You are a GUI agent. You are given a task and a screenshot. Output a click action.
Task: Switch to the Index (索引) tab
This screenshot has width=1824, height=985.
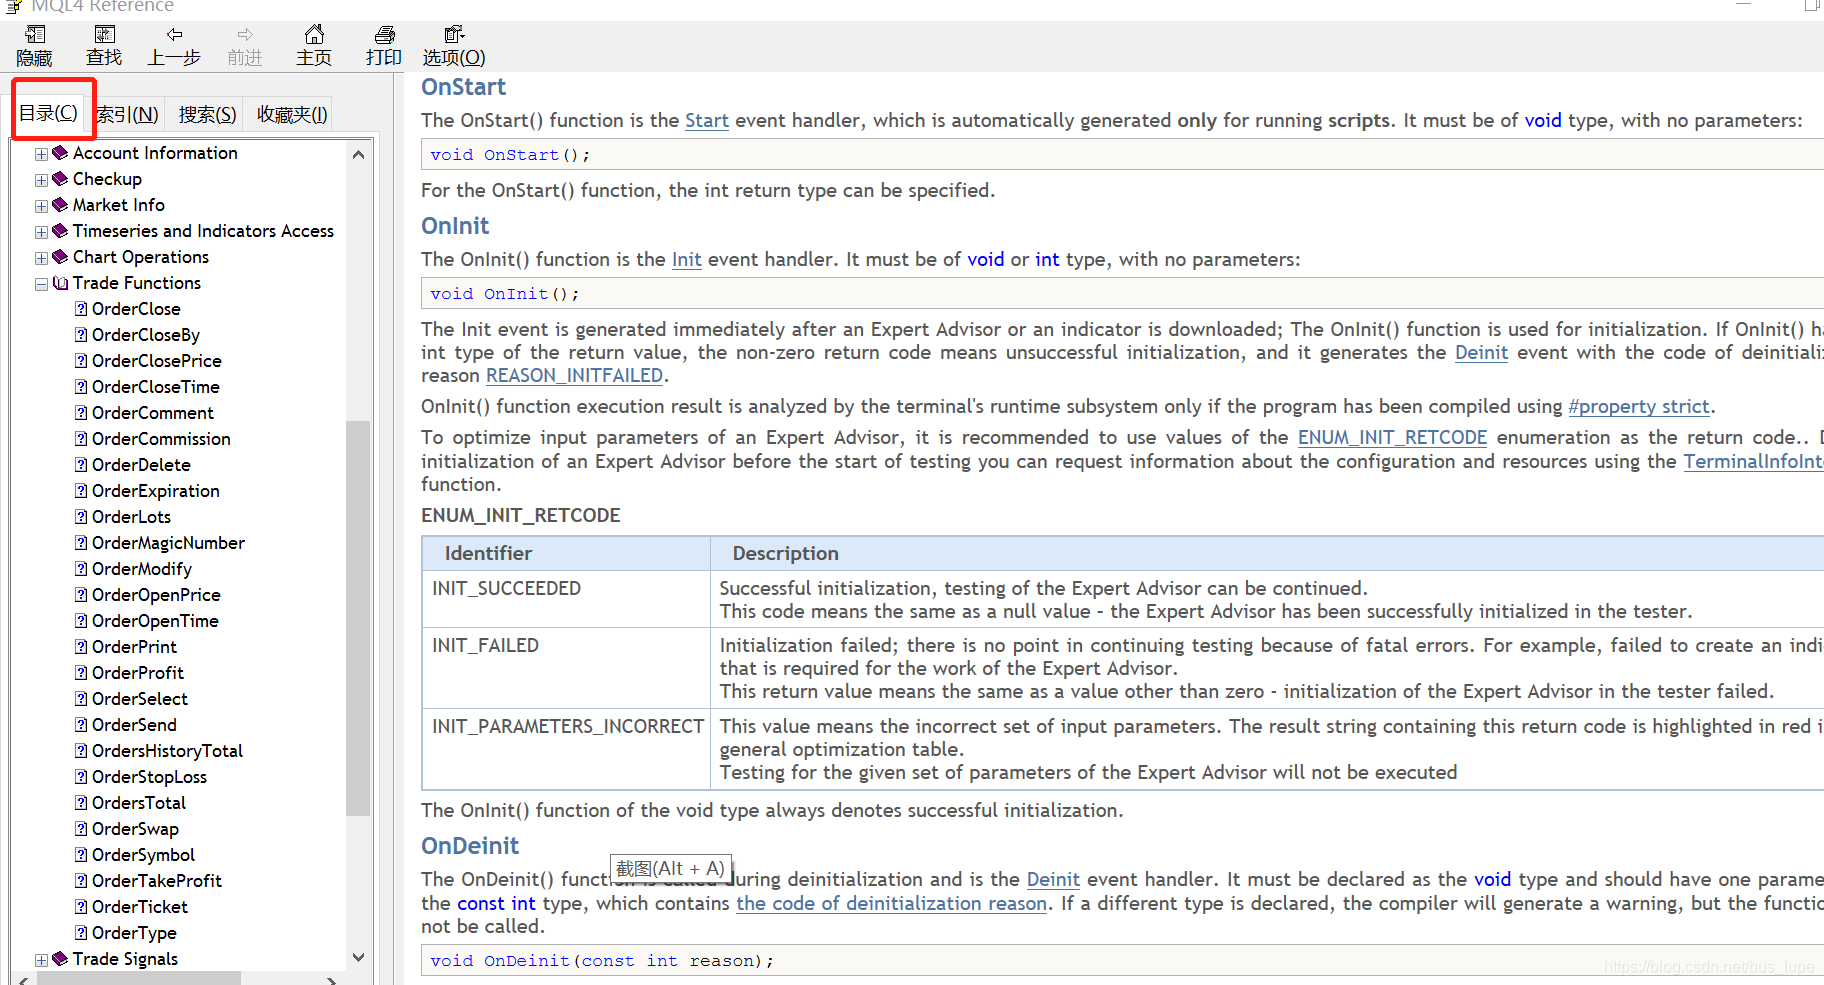point(127,114)
